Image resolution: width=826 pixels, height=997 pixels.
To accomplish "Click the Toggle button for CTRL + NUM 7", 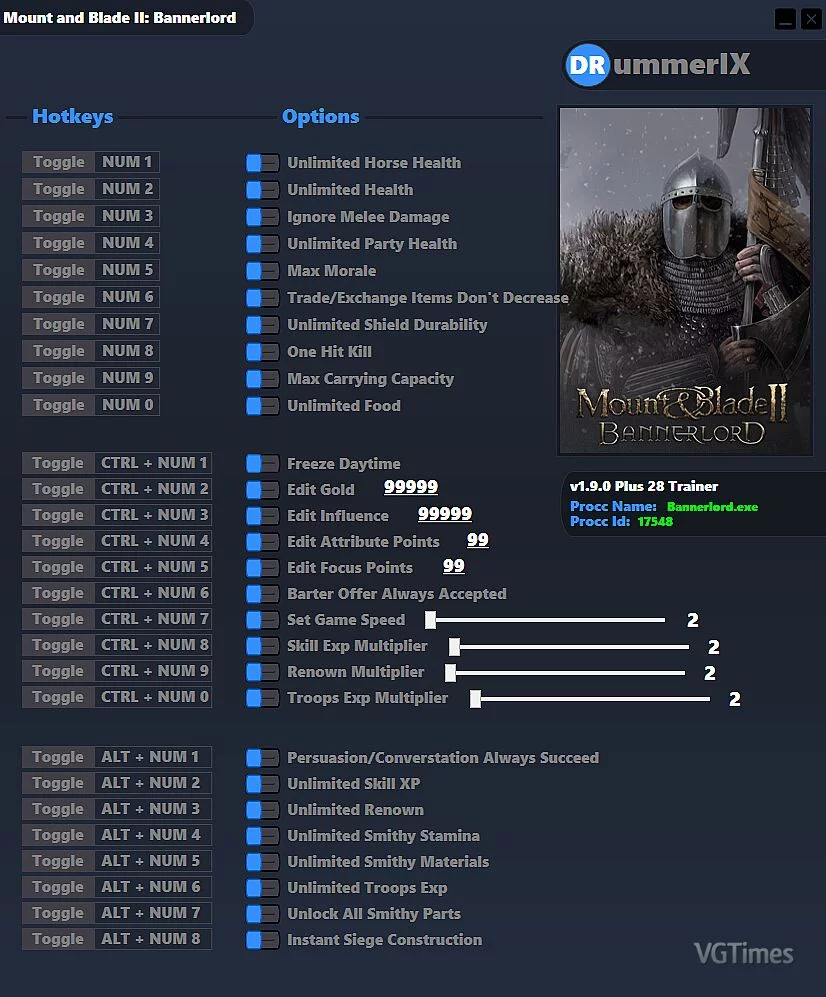I will coord(59,619).
